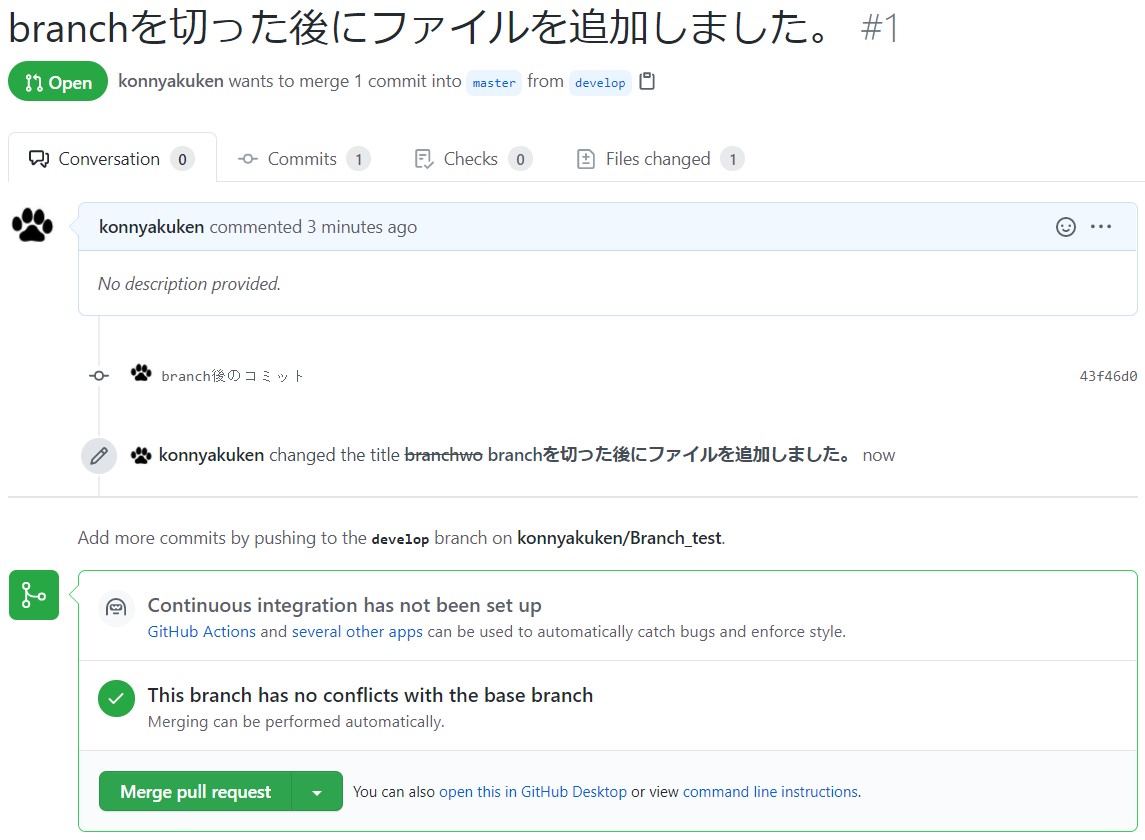The image size is (1145, 840).
Task: Add a reaction with the smiley icon
Action: point(1065,227)
